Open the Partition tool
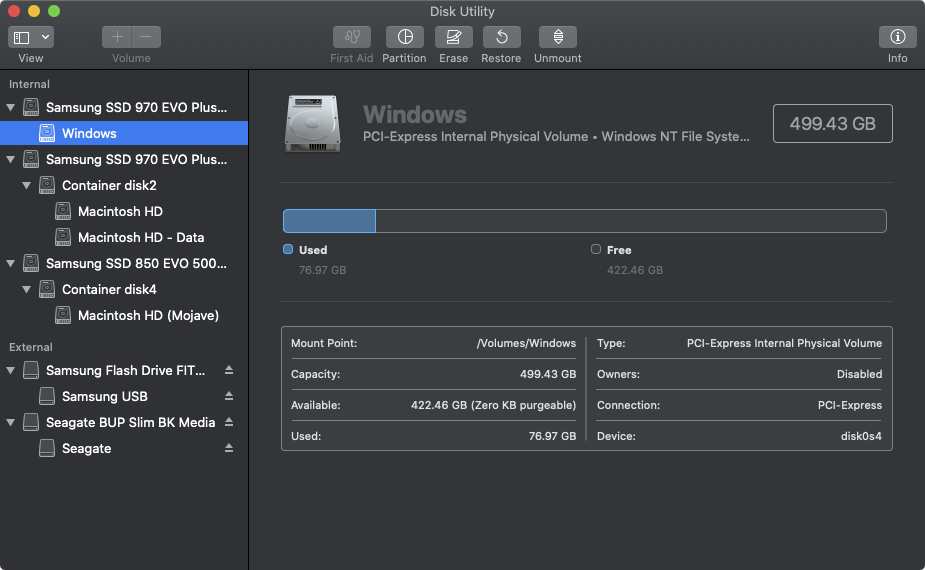Viewport: 925px width, 570px height. [405, 37]
